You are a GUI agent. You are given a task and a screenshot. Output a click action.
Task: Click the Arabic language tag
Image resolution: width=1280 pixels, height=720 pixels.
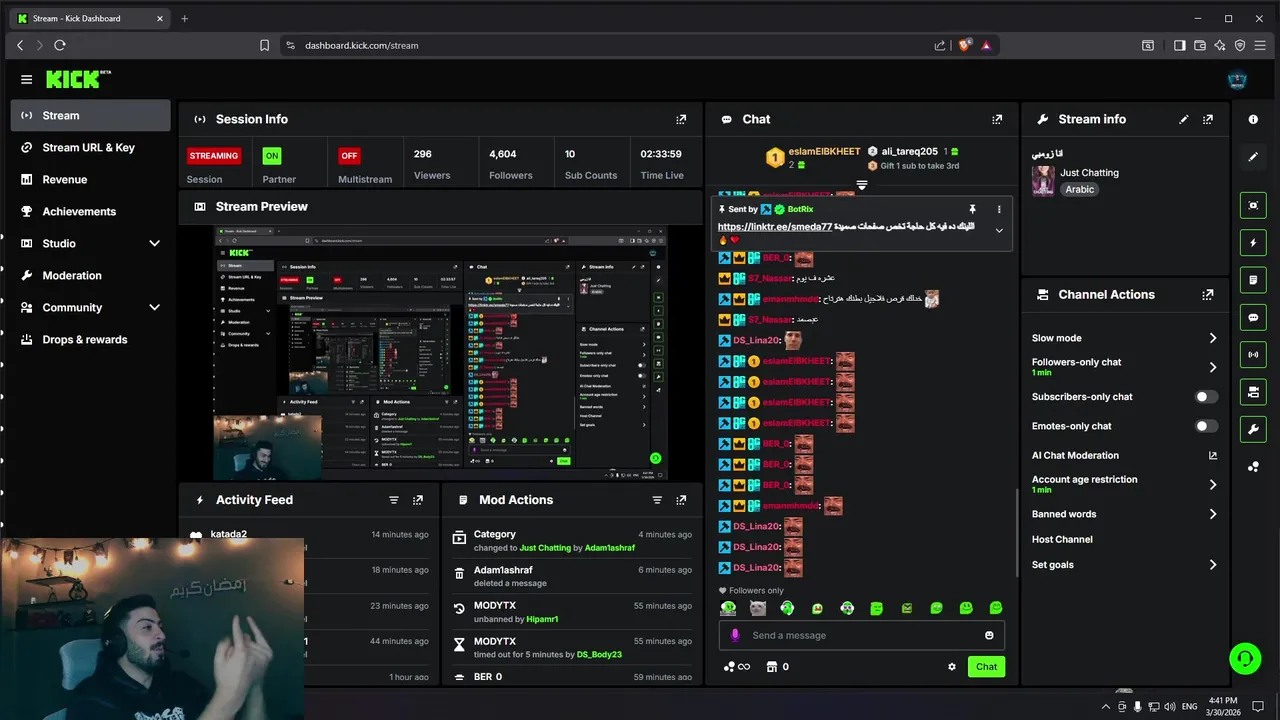coord(1079,189)
